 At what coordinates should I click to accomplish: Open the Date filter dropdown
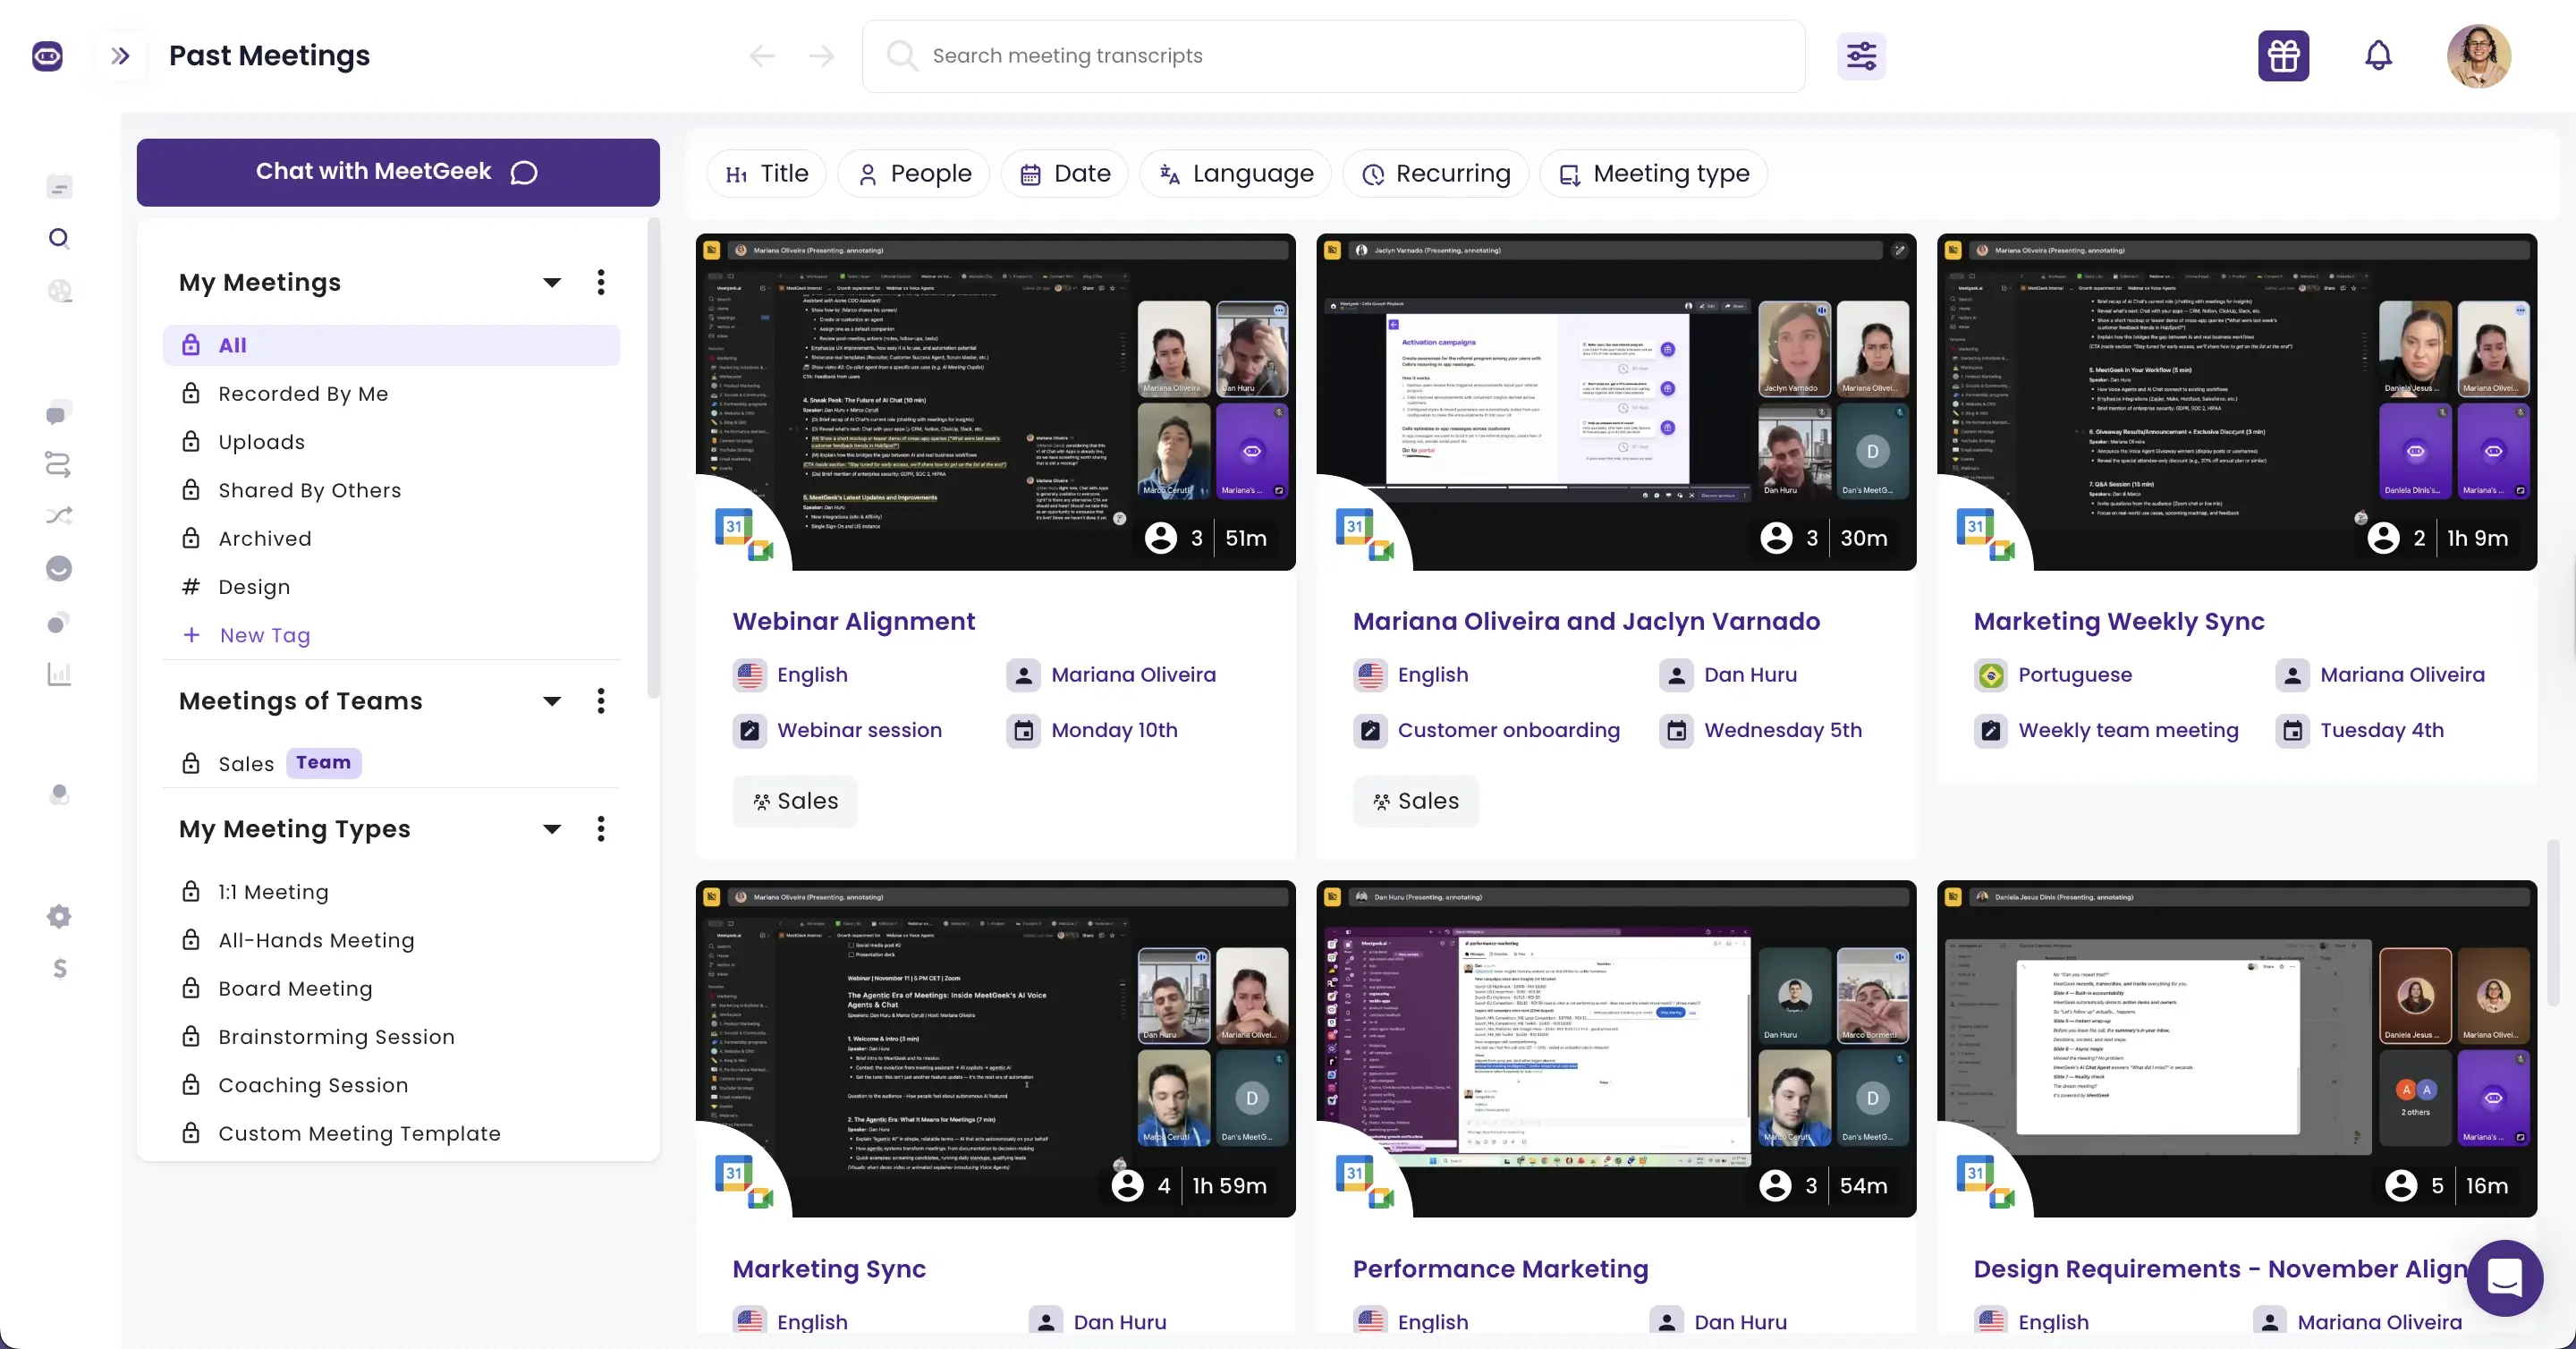[x=1065, y=173]
